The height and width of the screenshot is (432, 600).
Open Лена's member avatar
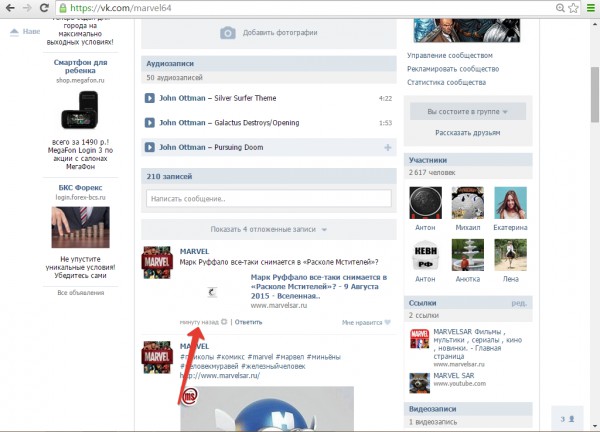pyautogui.click(x=510, y=255)
